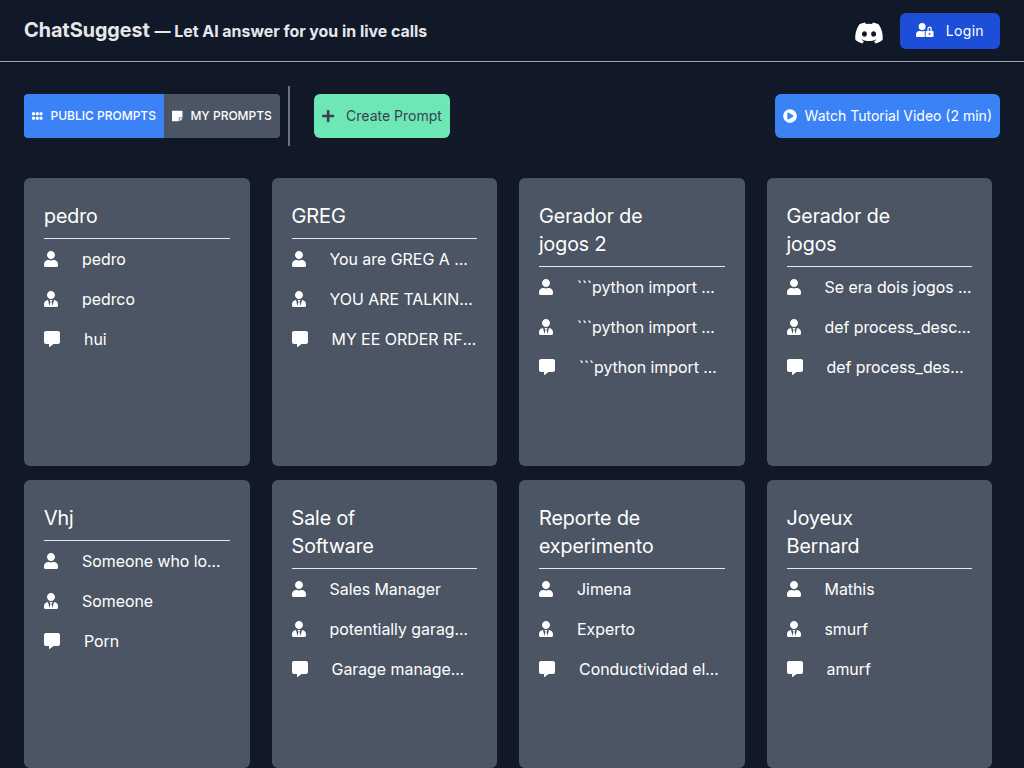Select the 'Jimena' text
This screenshot has height=768, width=1024.
[x=604, y=590]
